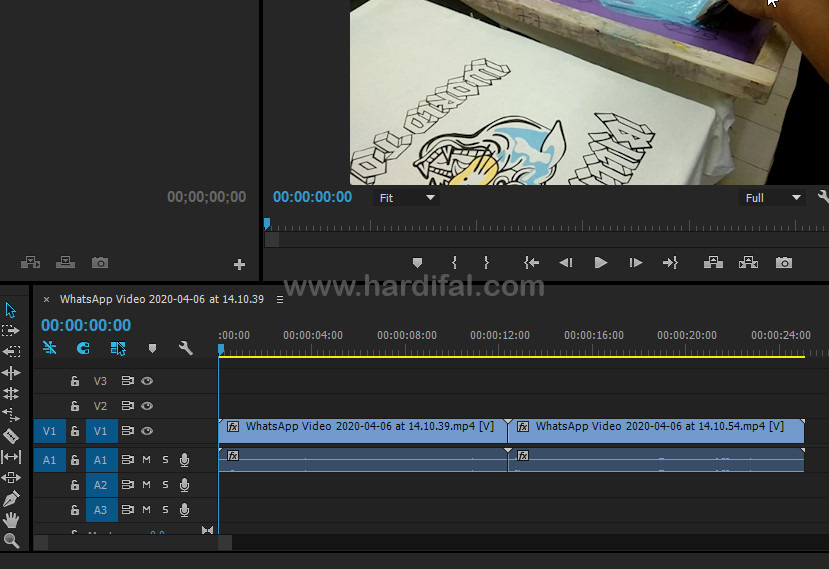The image size is (829, 569).
Task: Select the Hand tool
Action: click(x=11, y=520)
